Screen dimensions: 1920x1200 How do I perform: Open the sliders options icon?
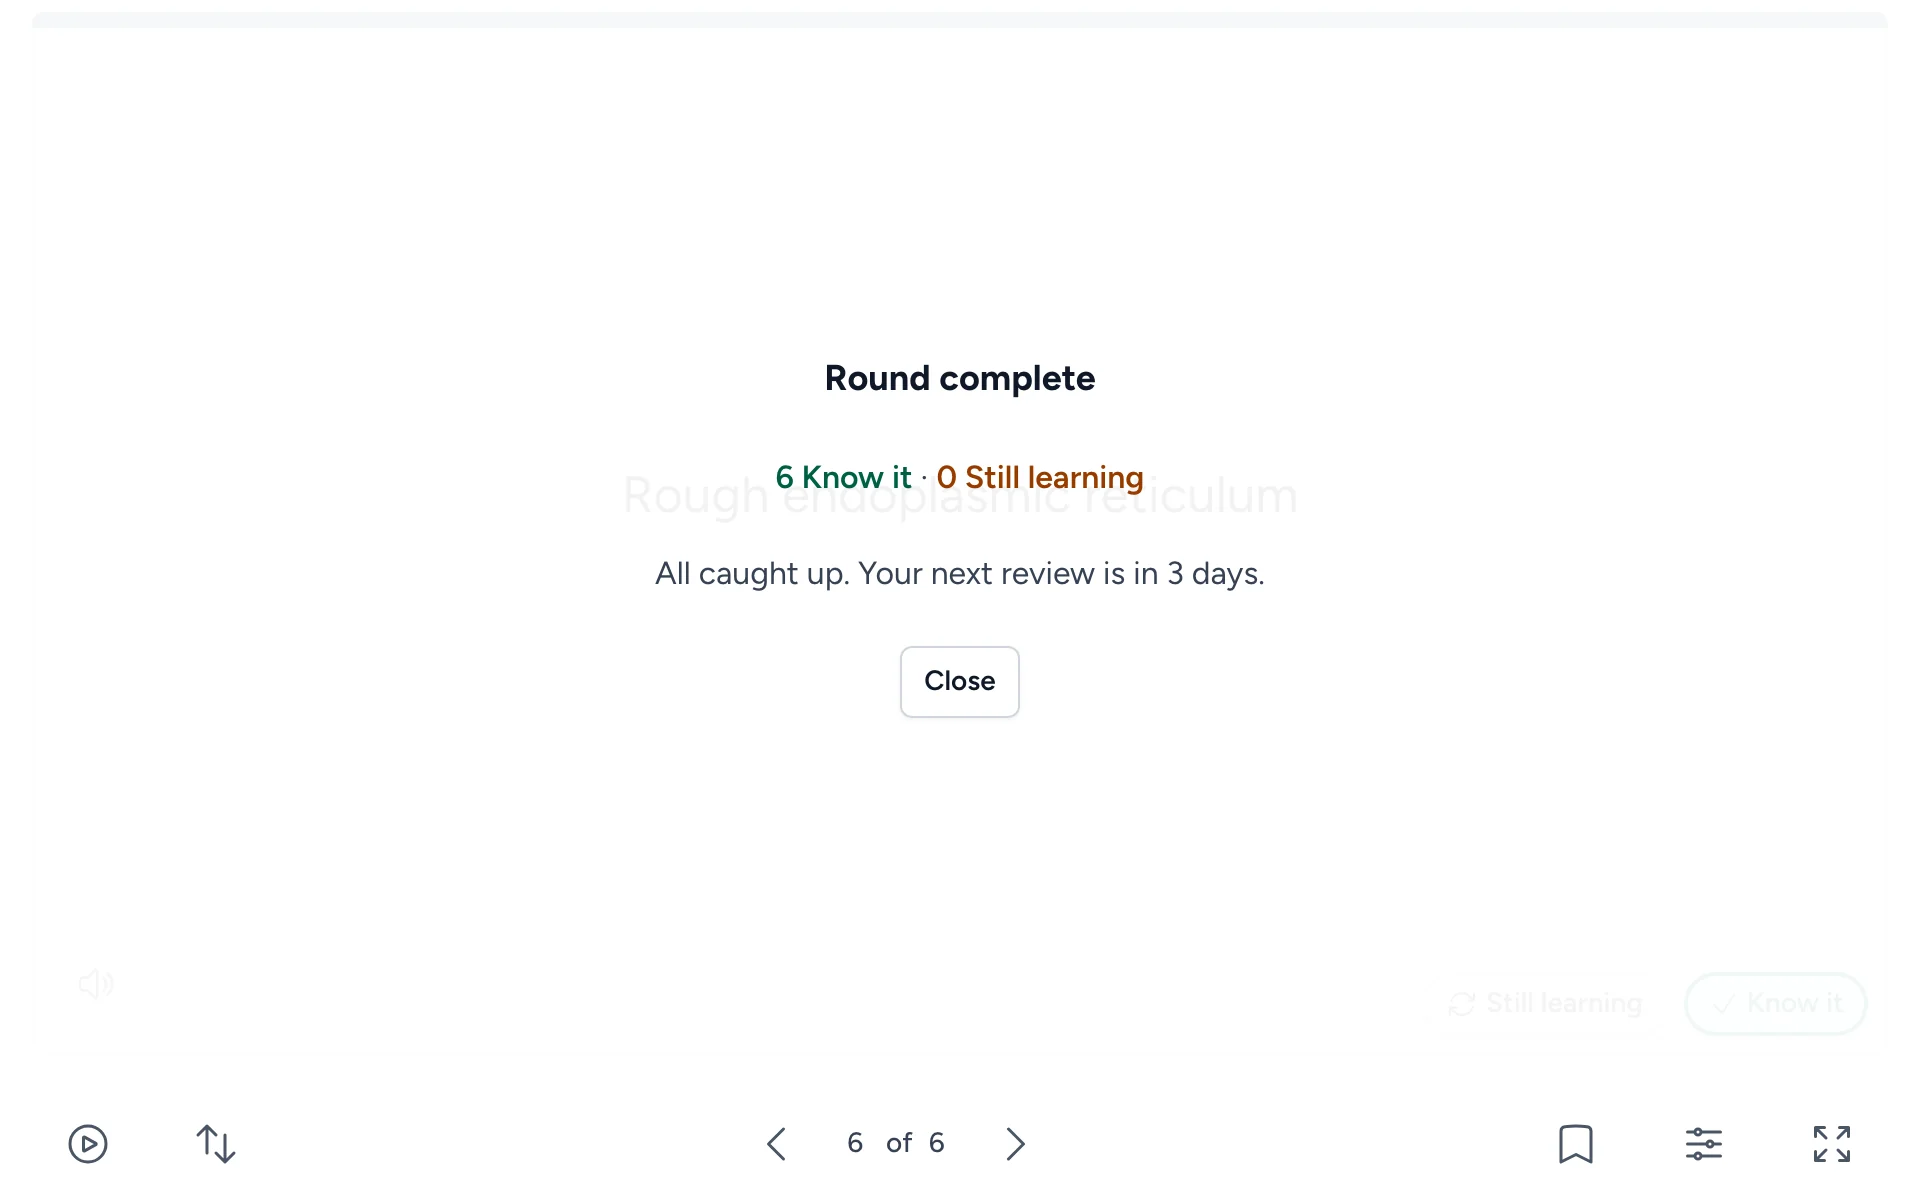[x=1704, y=1143]
